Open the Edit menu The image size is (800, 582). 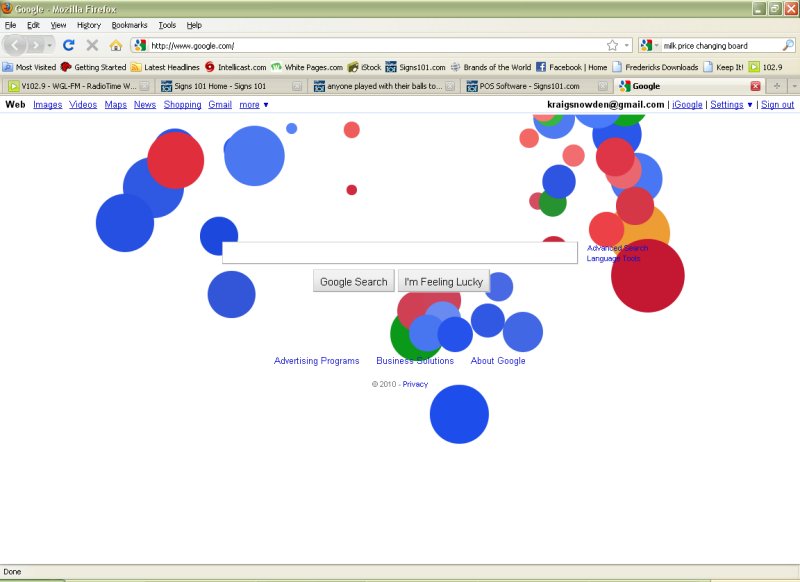tap(33, 25)
